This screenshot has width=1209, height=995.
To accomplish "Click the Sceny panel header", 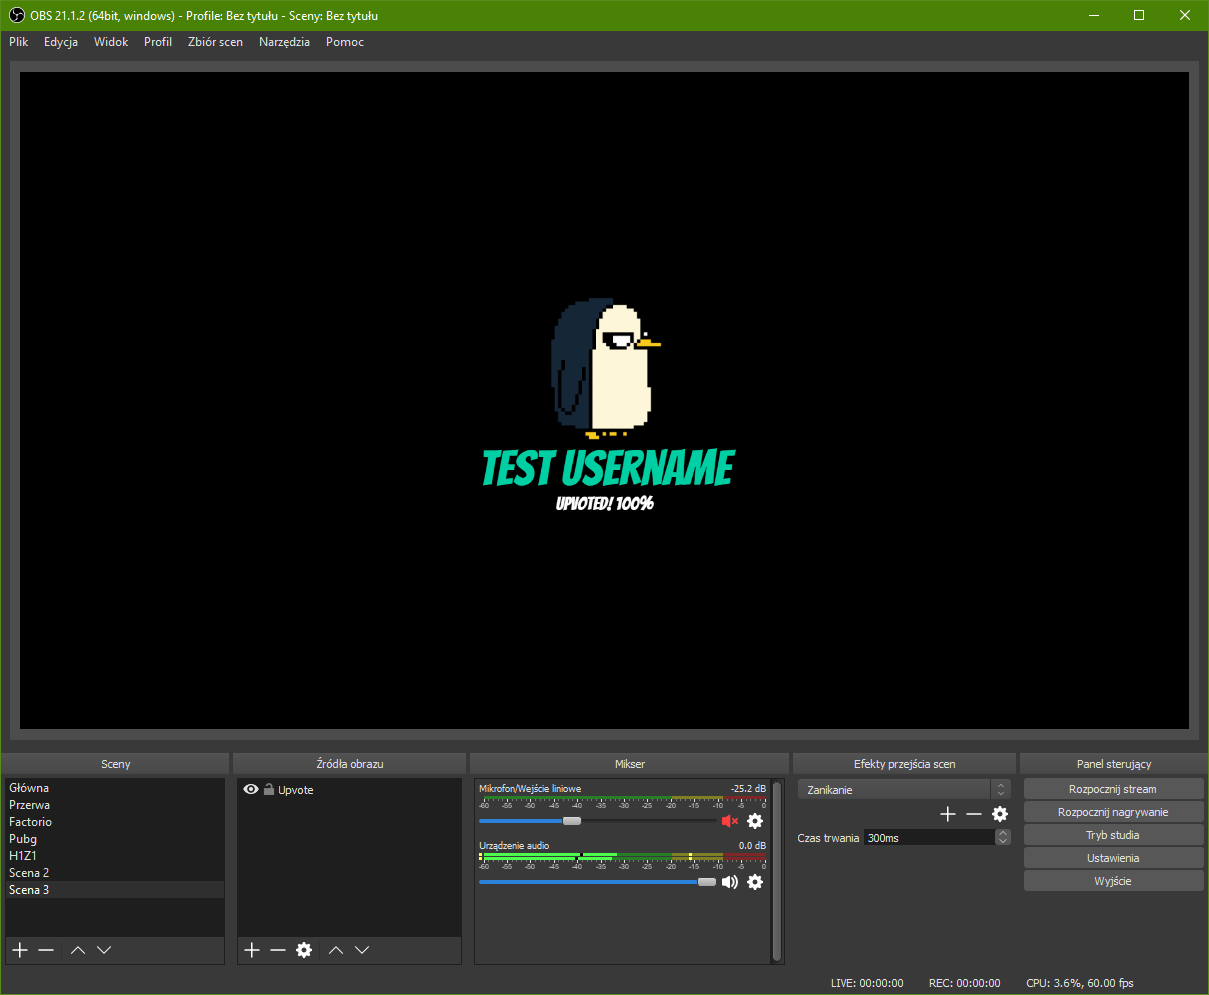I will 116,764.
